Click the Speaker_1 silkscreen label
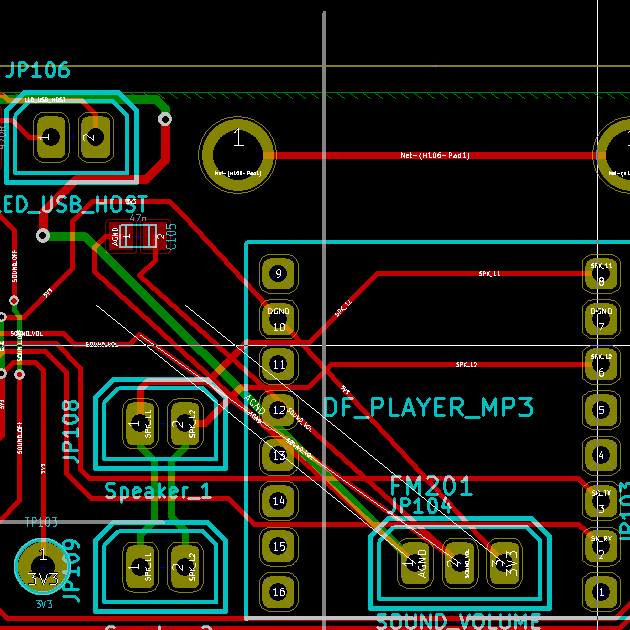The image size is (630, 630). (158, 491)
